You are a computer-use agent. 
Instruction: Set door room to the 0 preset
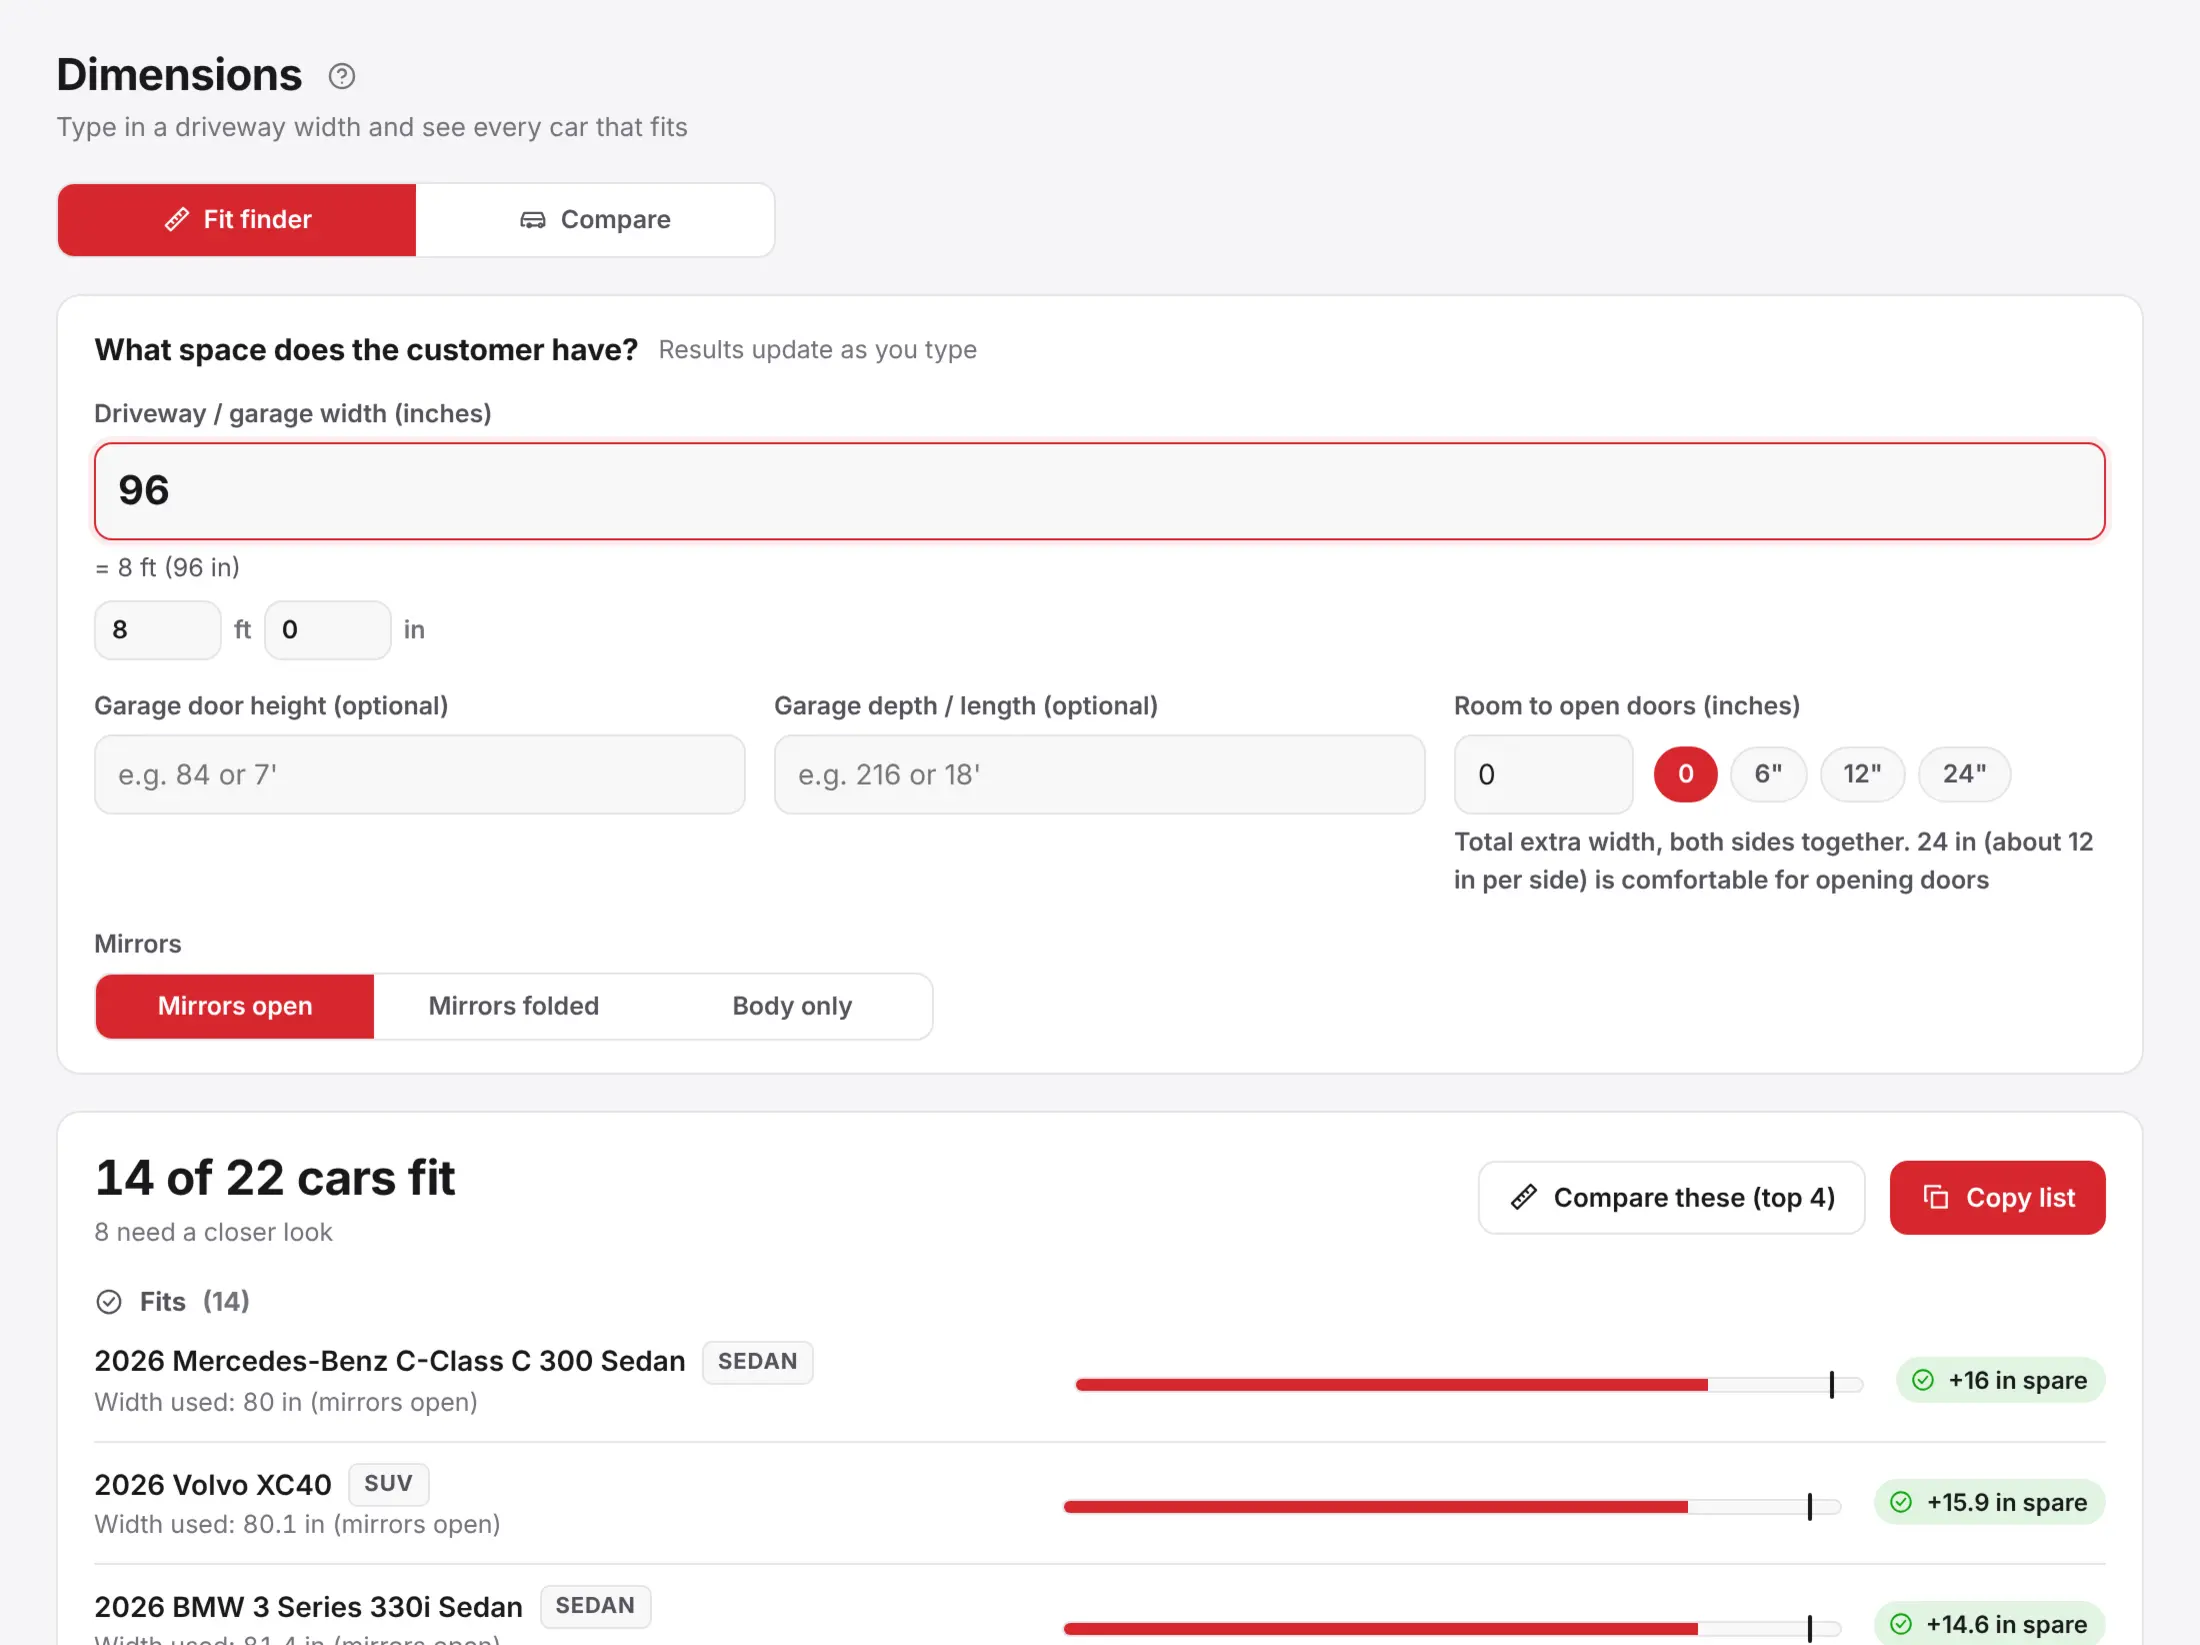point(1685,774)
